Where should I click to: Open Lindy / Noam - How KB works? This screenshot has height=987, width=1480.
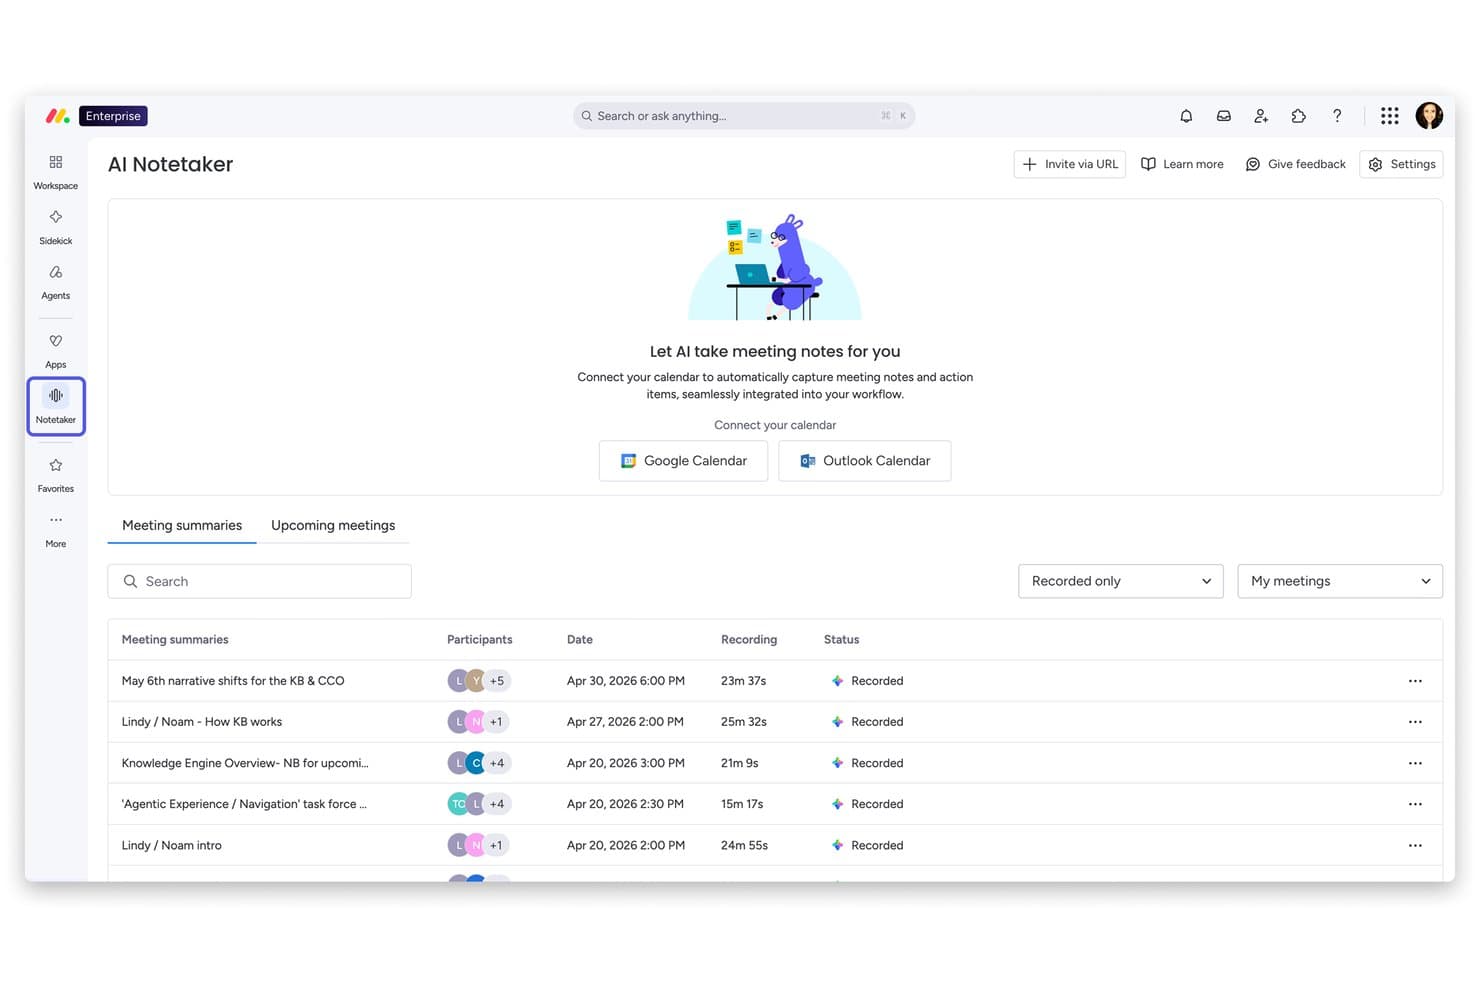(202, 722)
